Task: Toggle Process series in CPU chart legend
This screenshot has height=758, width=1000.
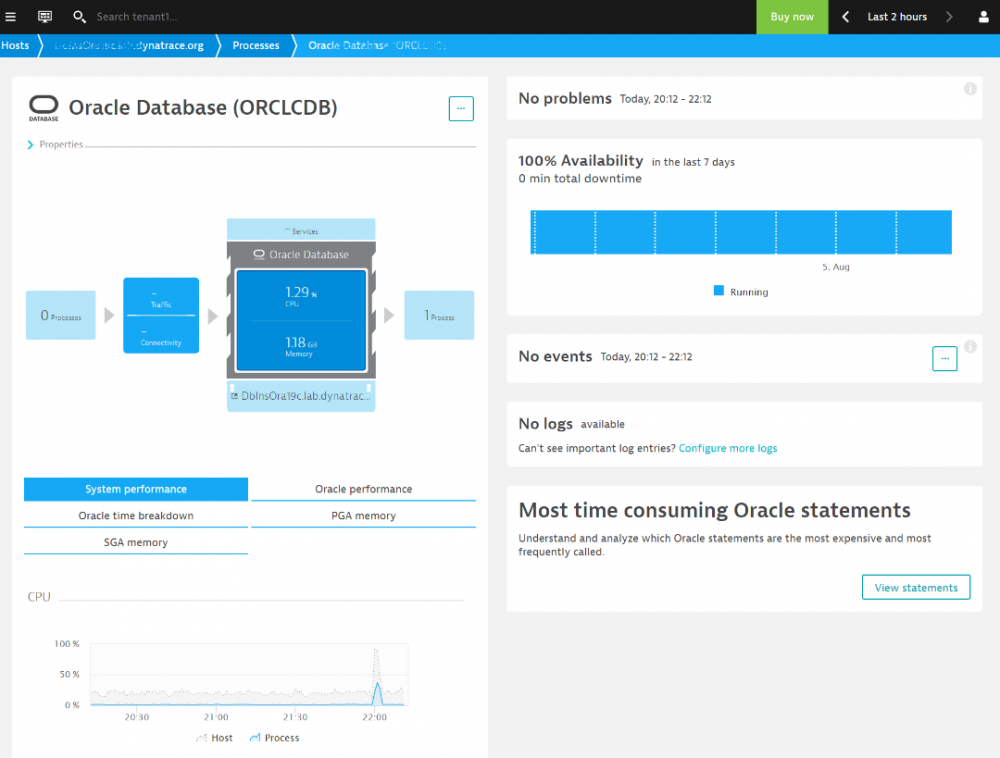Action: [x=274, y=738]
